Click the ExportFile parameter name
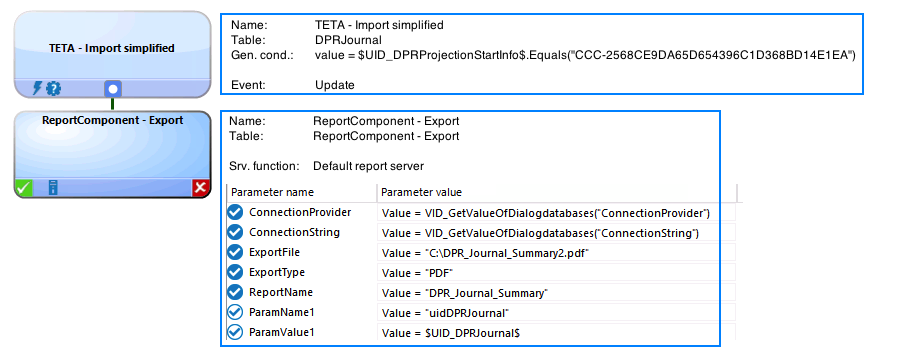The width and height of the screenshot is (904, 362). click(274, 252)
